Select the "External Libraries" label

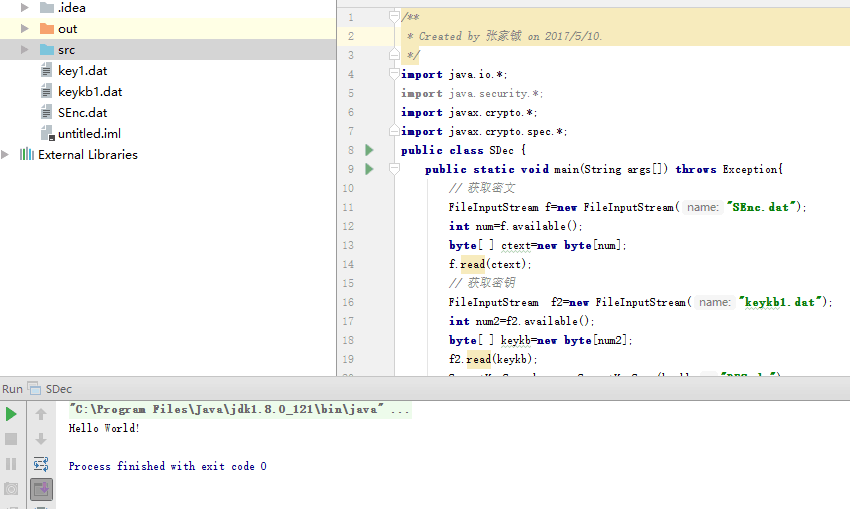click(88, 154)
